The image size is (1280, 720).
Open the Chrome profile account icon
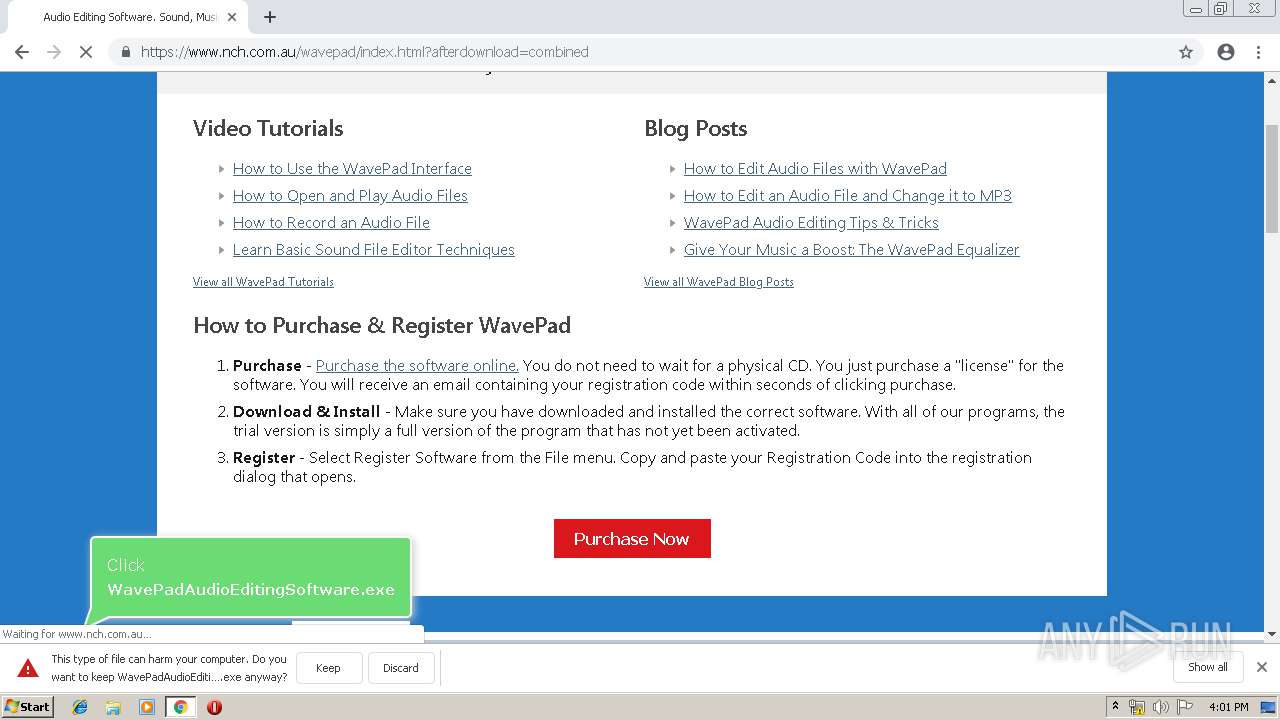(x=1226, y=52)
